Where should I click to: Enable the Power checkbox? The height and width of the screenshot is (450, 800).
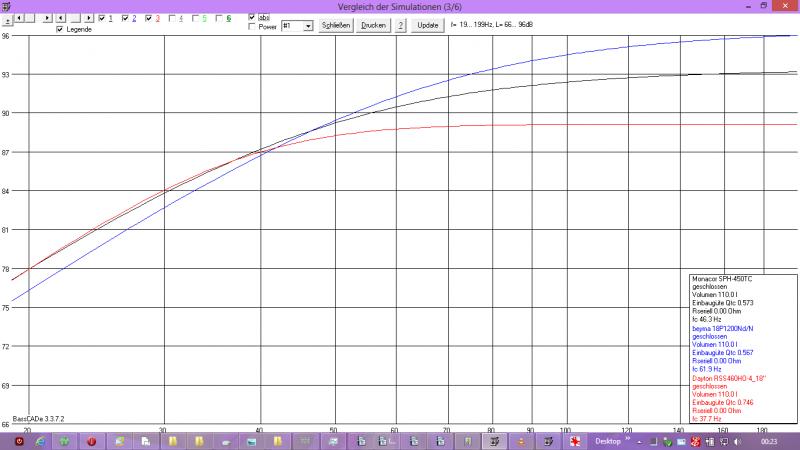click(x=252, y=27)
